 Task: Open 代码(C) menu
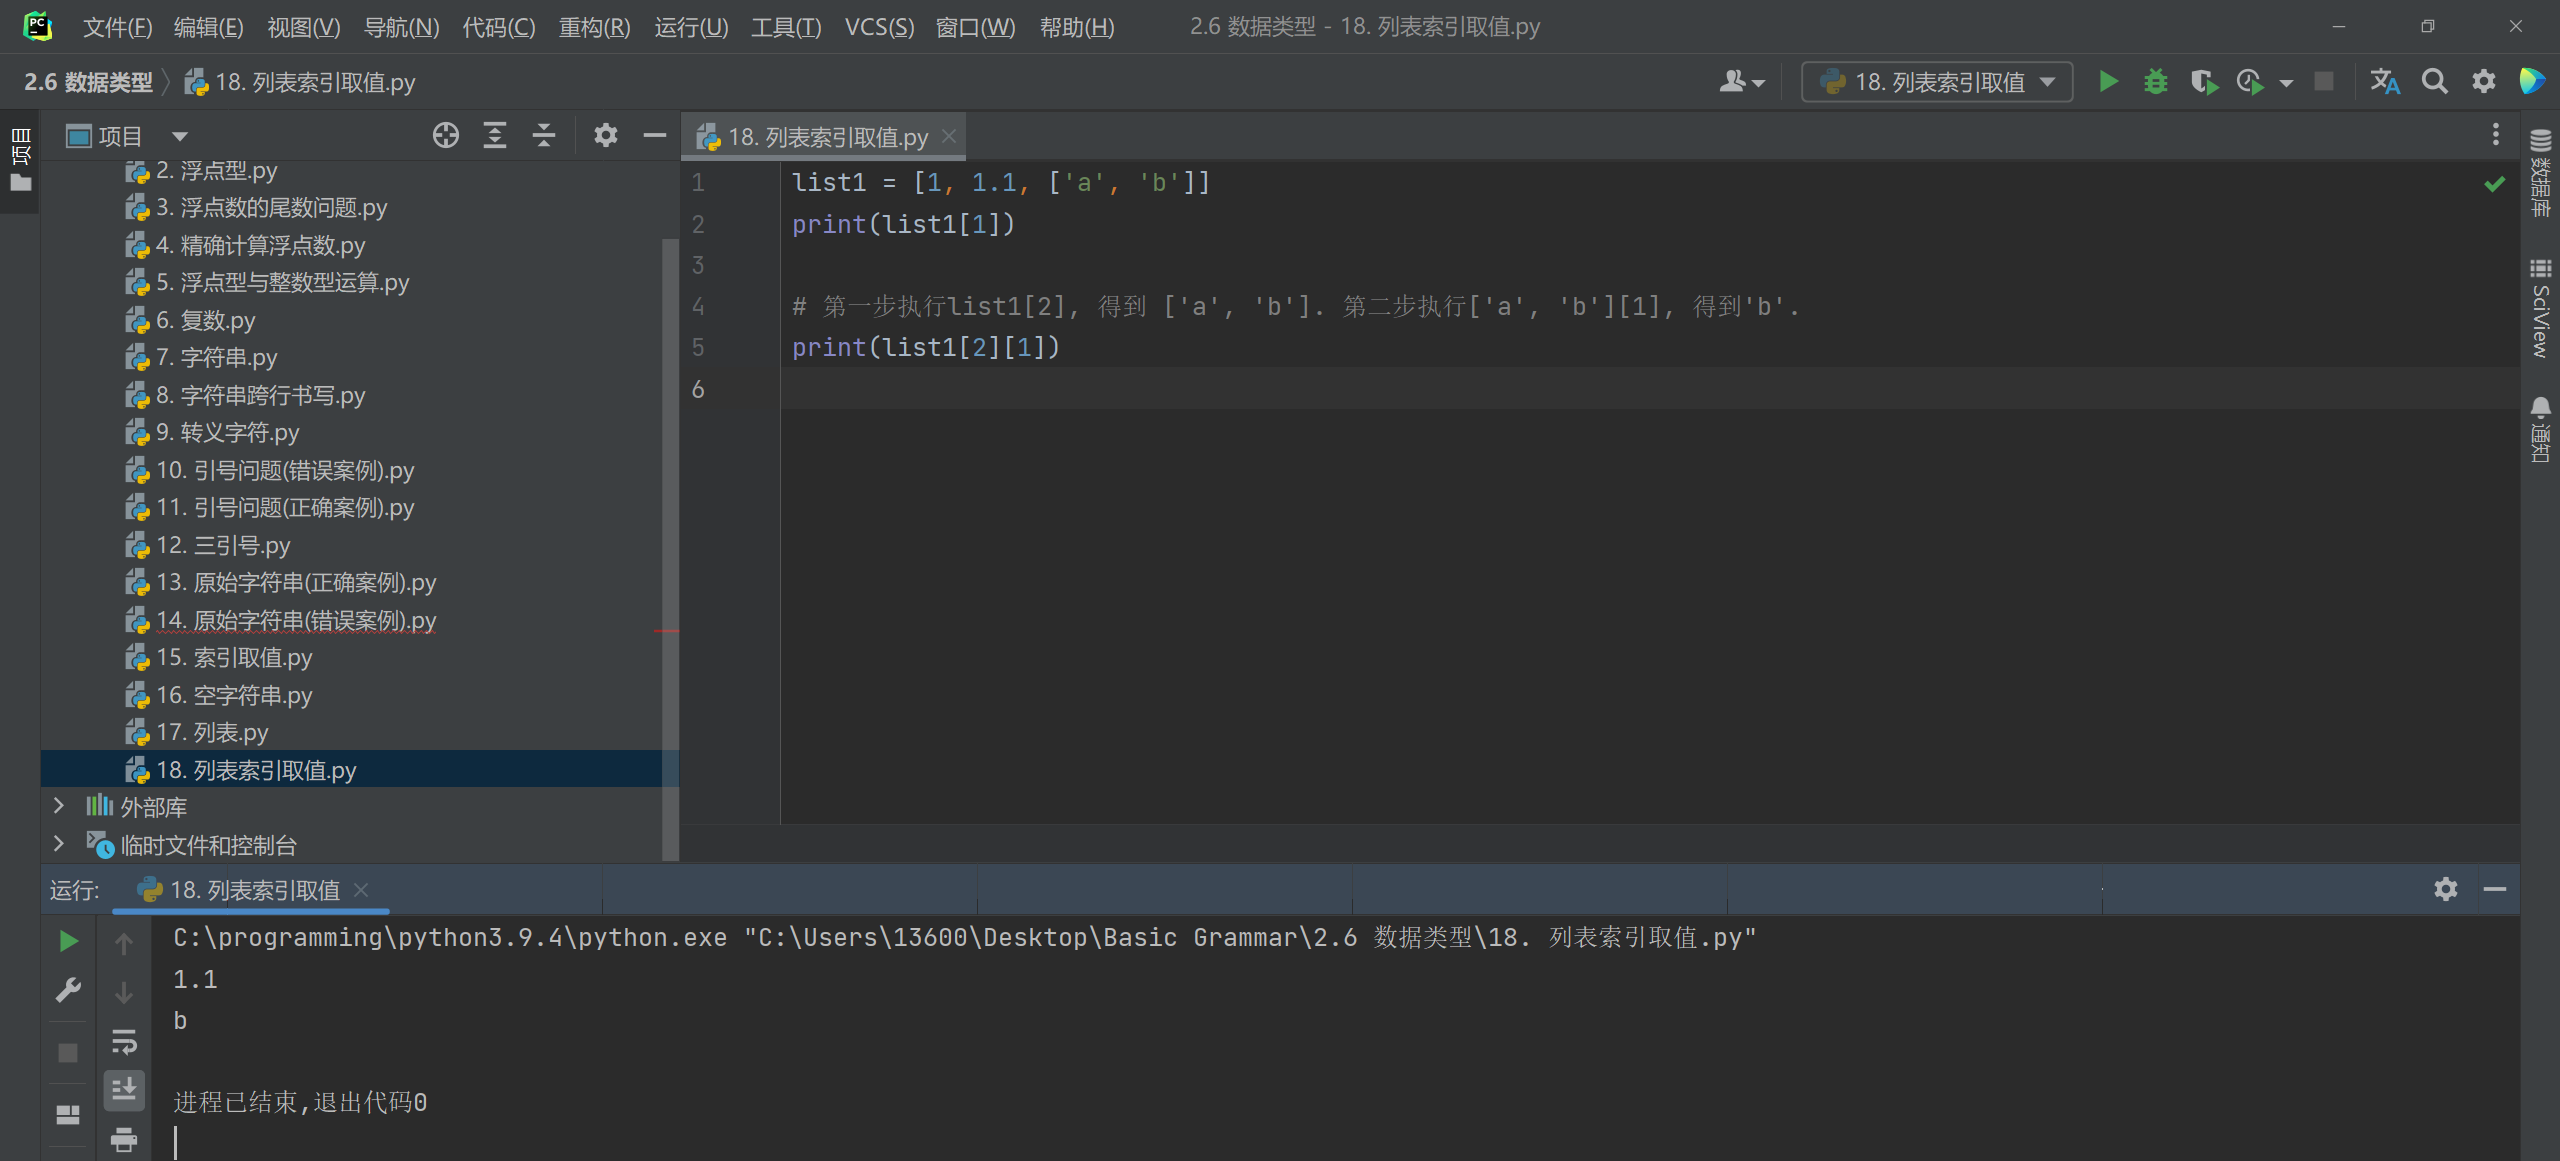pyautogui.click(x=498, y=27)
